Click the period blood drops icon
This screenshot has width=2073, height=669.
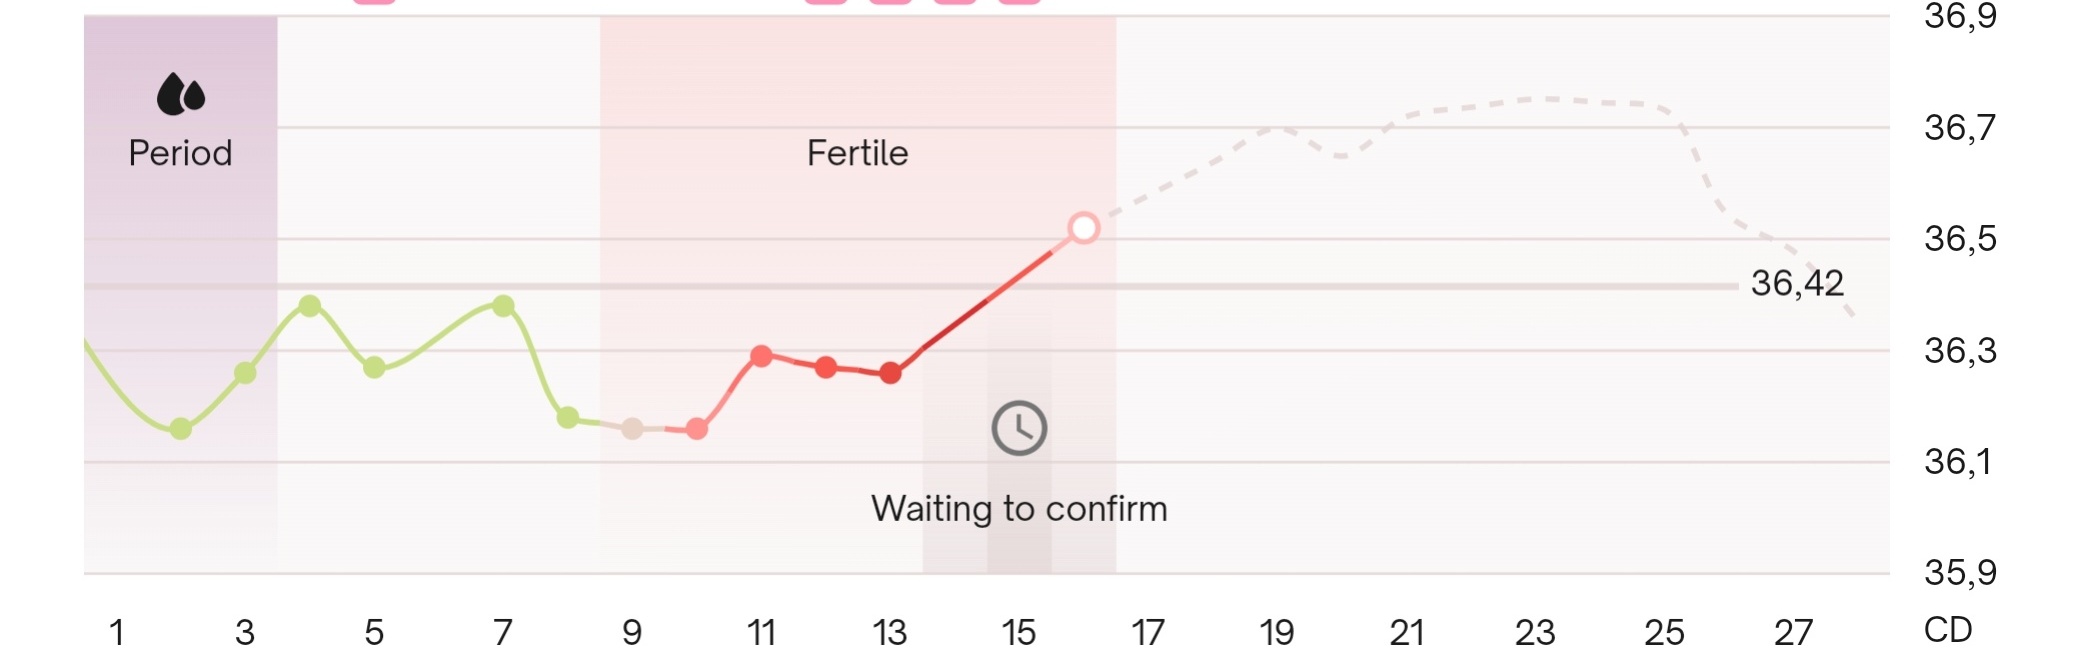pos(181,94)
